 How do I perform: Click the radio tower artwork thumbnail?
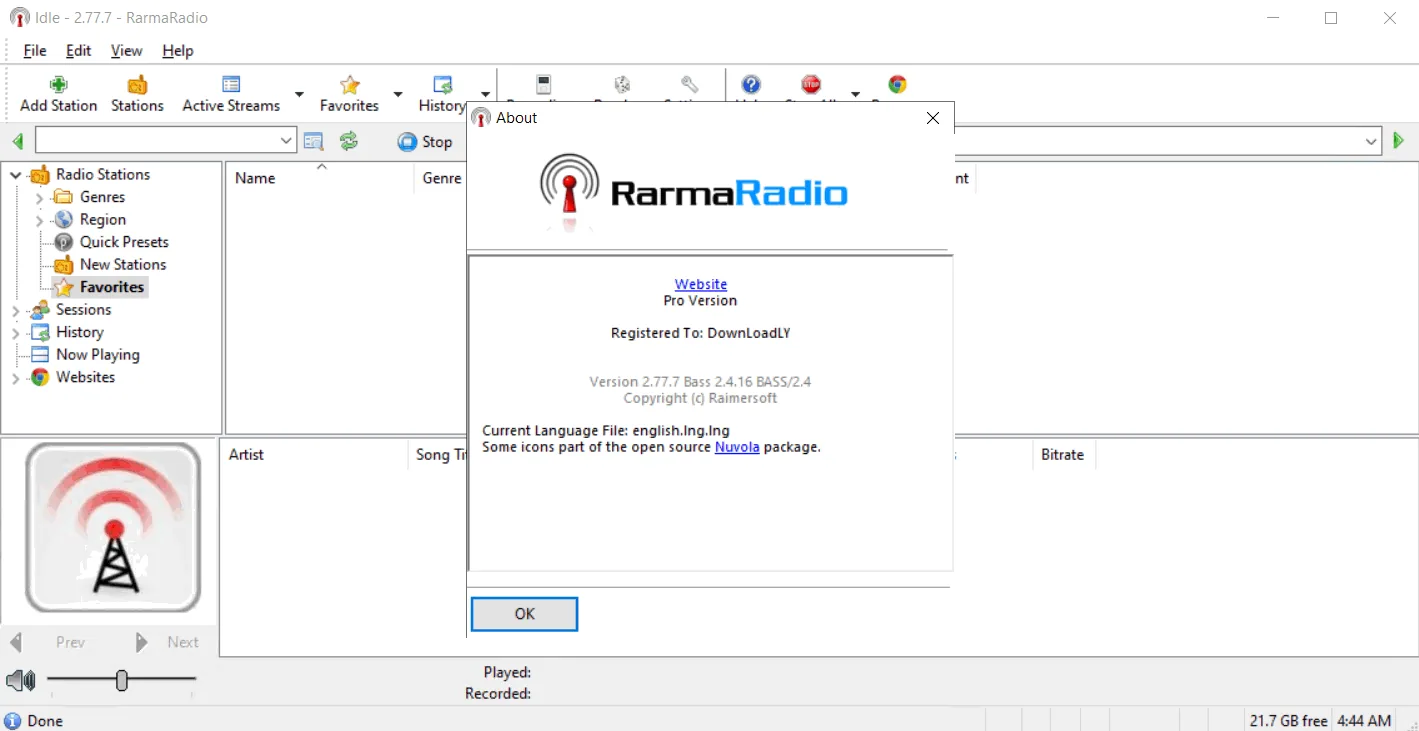click(113, 528)
